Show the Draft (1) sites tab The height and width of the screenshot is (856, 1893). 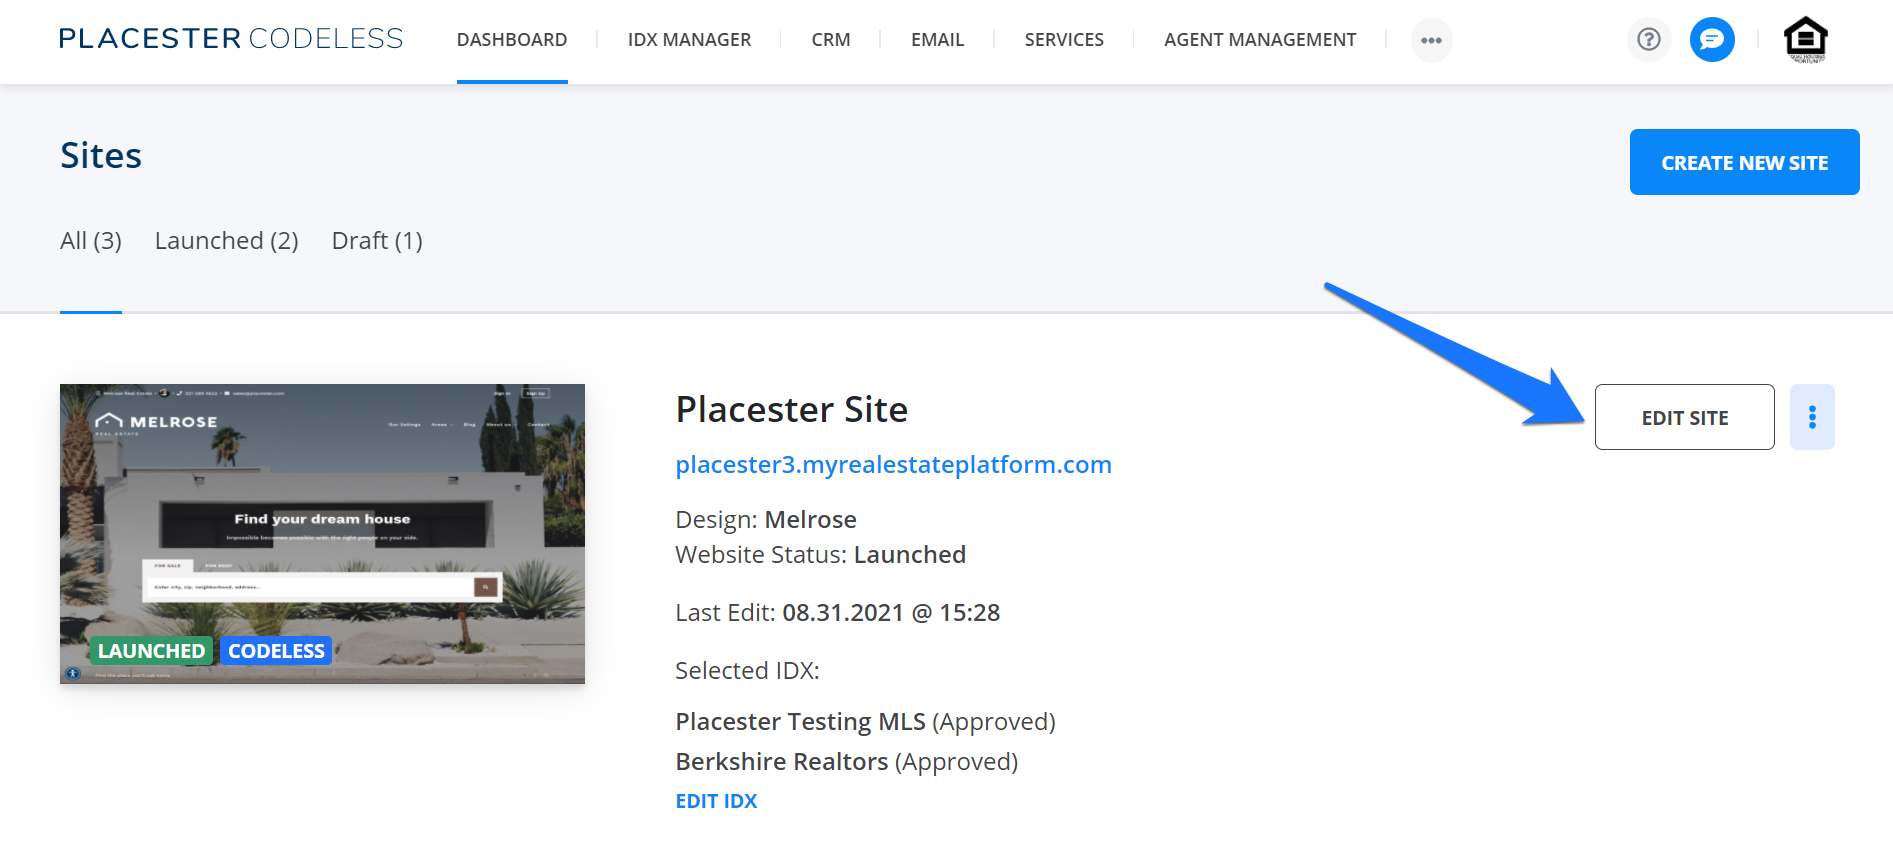pos(377,241)
